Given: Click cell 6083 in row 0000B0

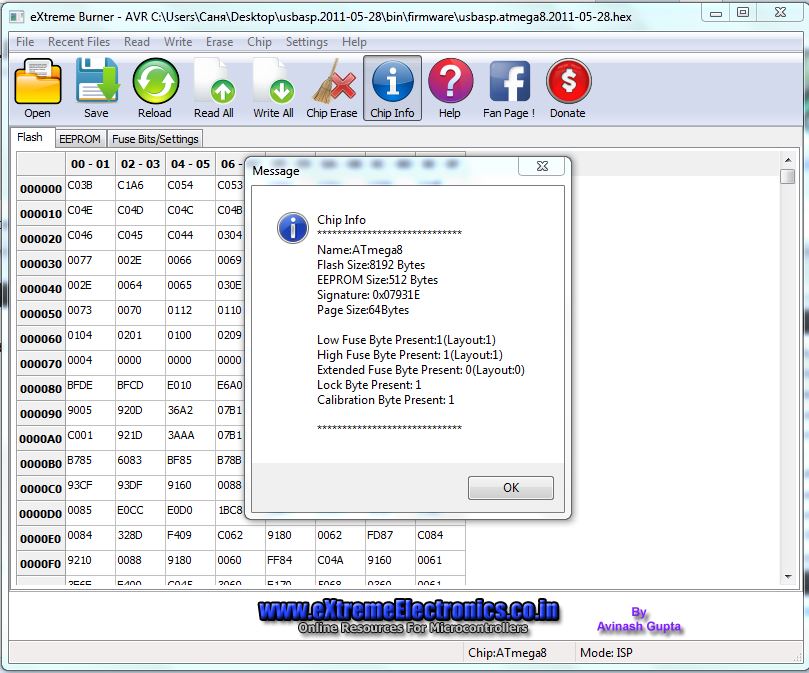Looking at the screenshot, I should click(140, 463).
